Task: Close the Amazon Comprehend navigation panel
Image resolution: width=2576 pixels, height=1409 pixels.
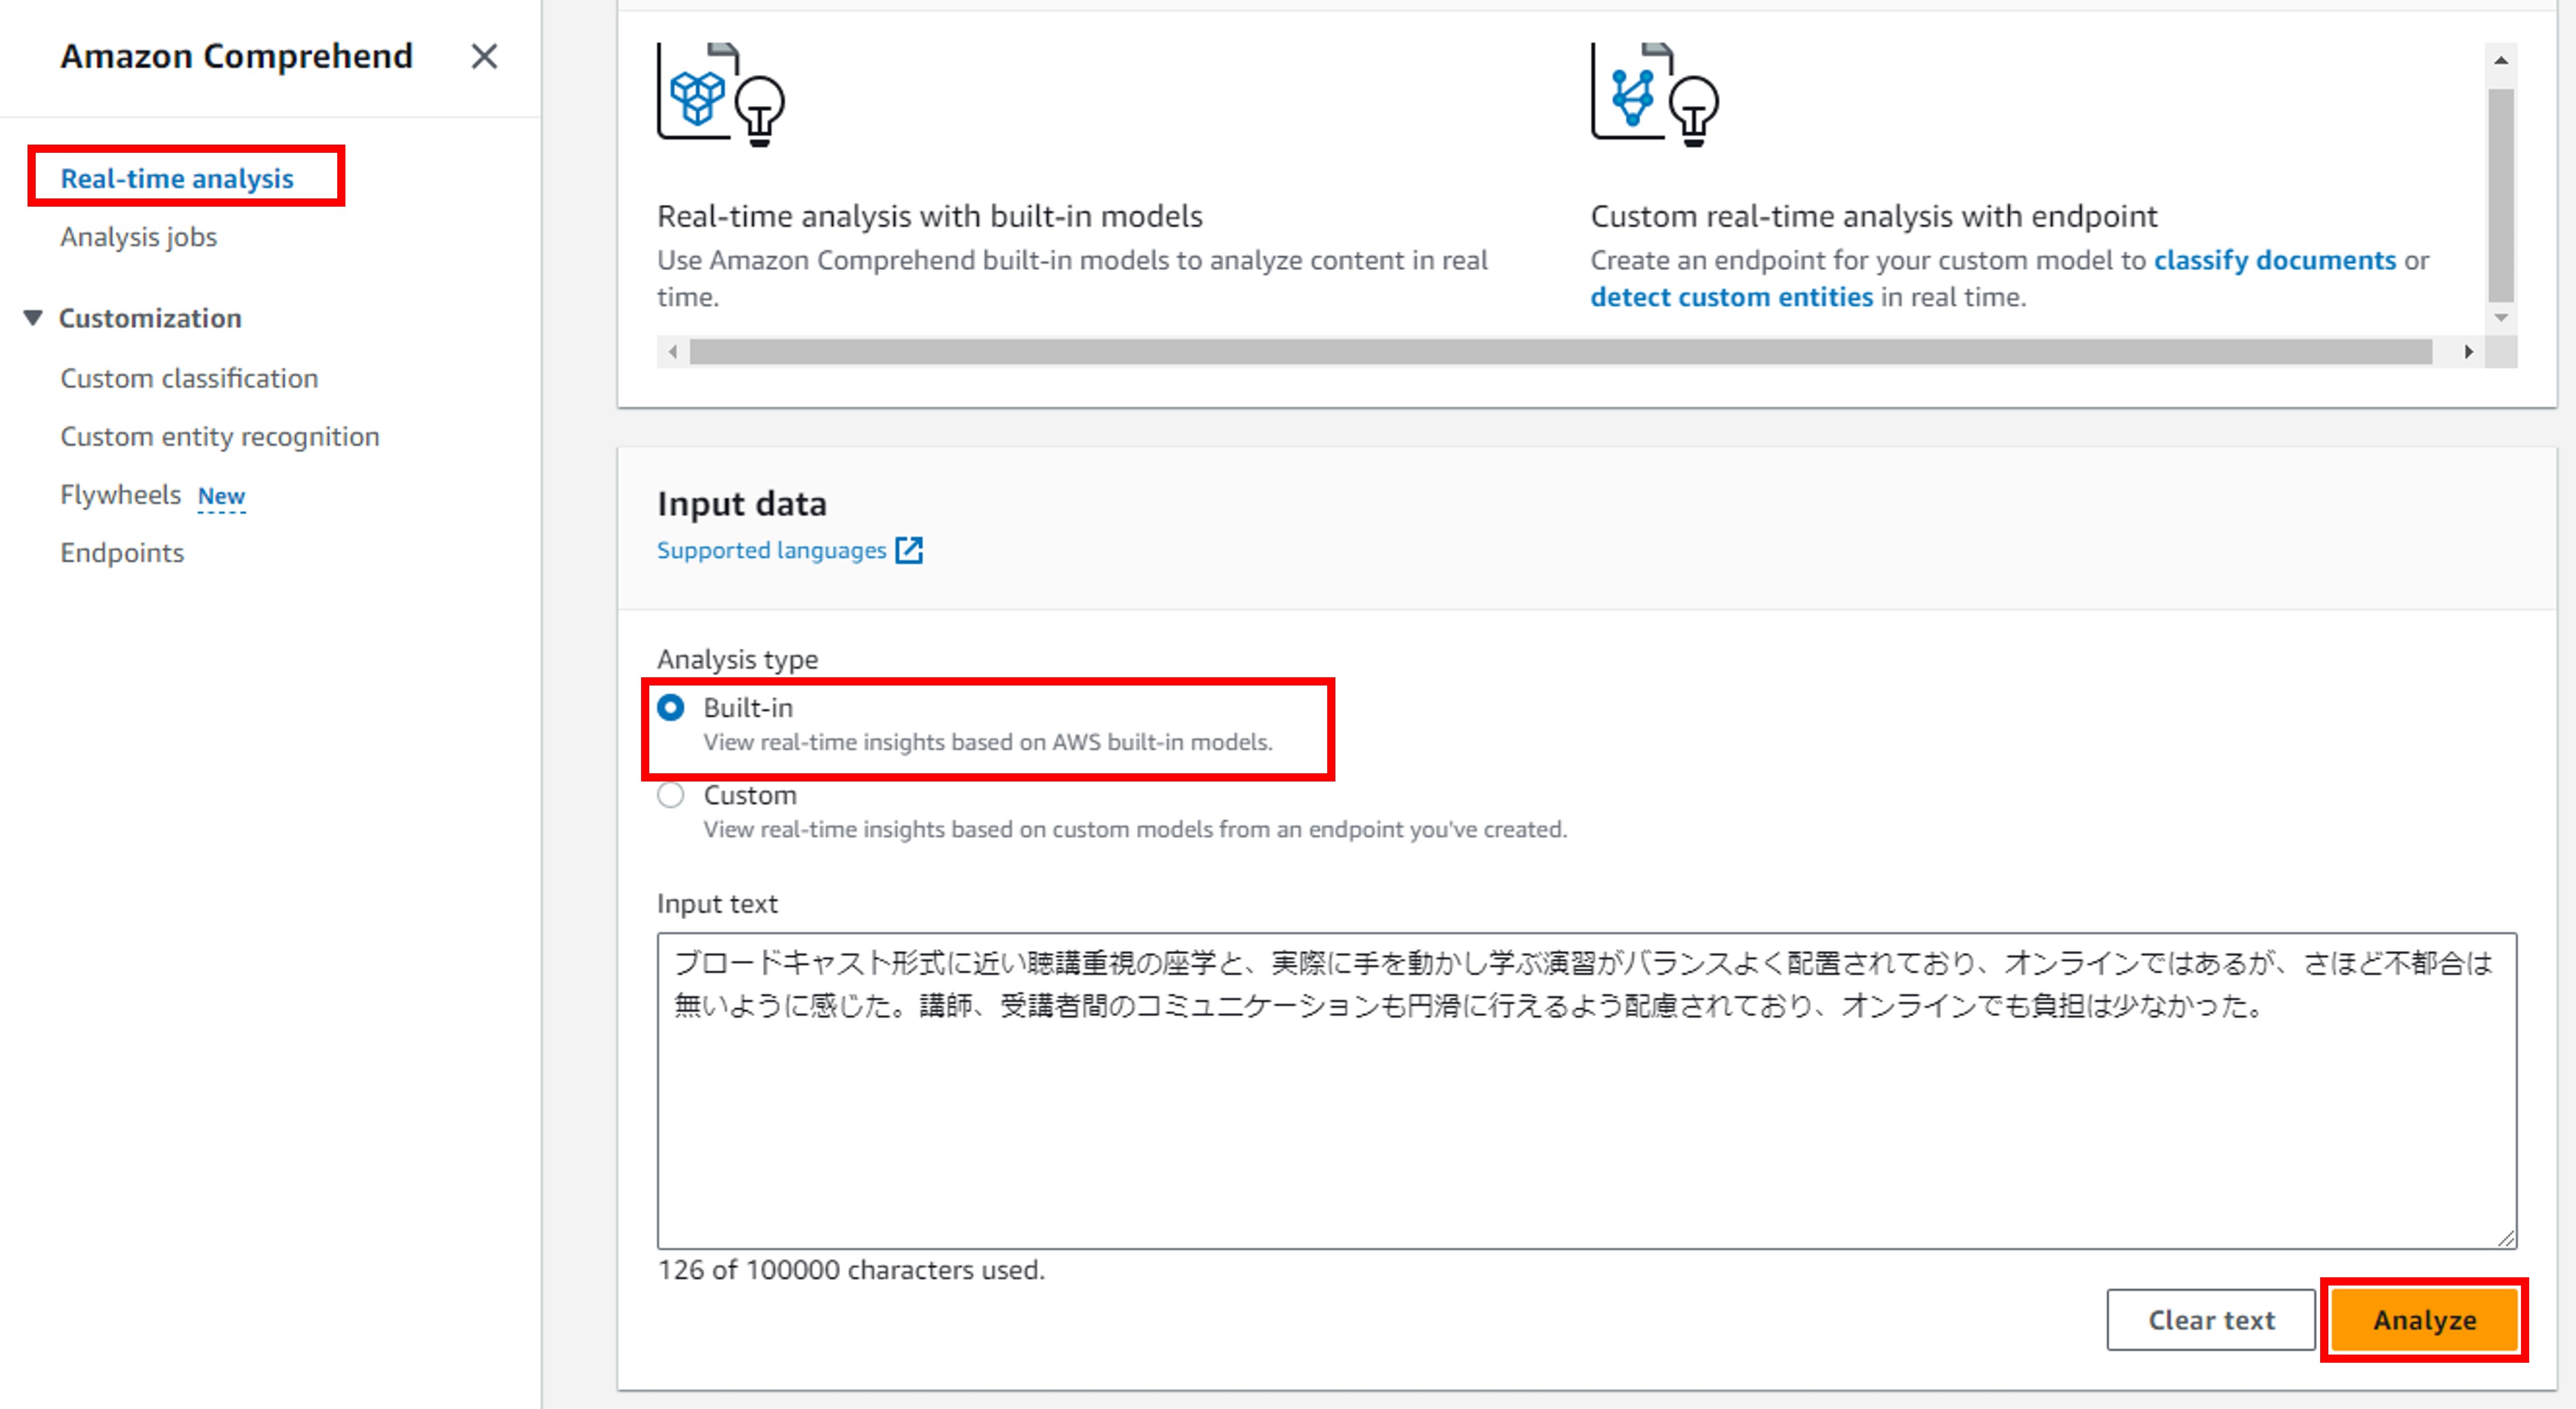Action: pos(484,57)
